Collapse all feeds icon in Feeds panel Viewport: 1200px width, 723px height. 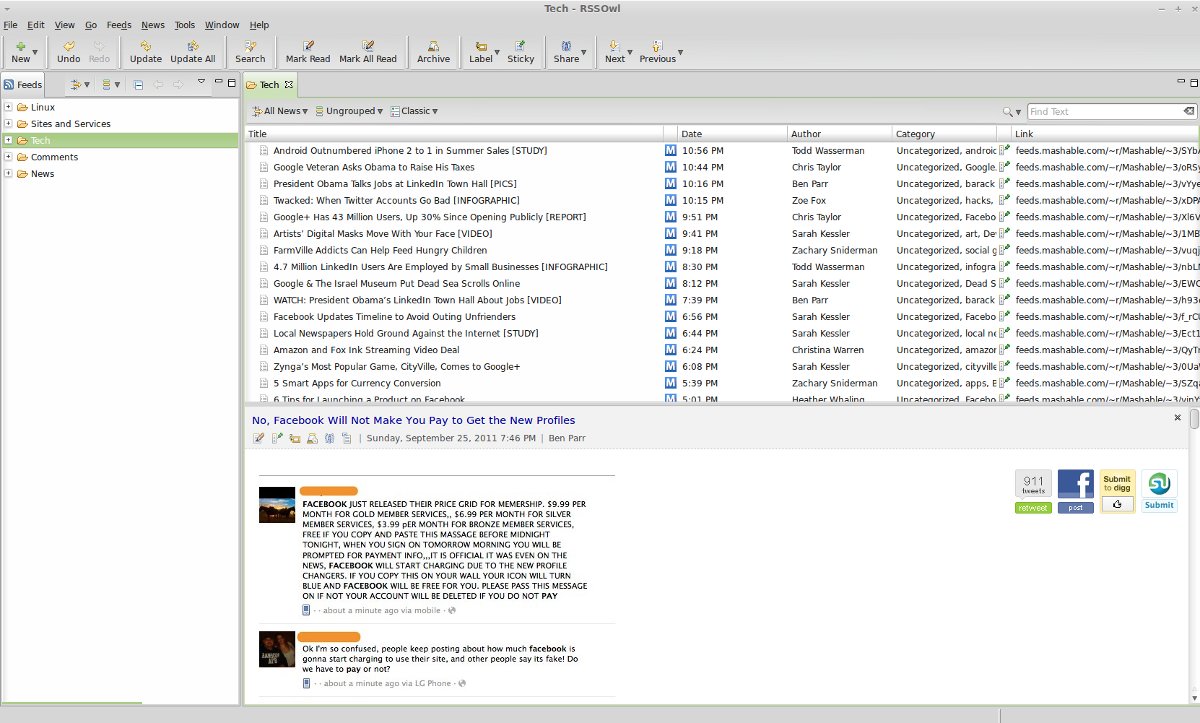pos(138,85)
